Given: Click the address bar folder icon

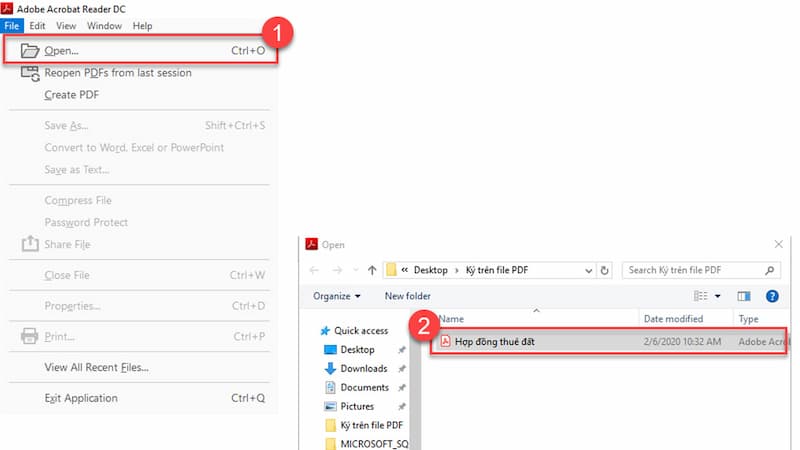Looking at the screenshot, I should 391,270.
